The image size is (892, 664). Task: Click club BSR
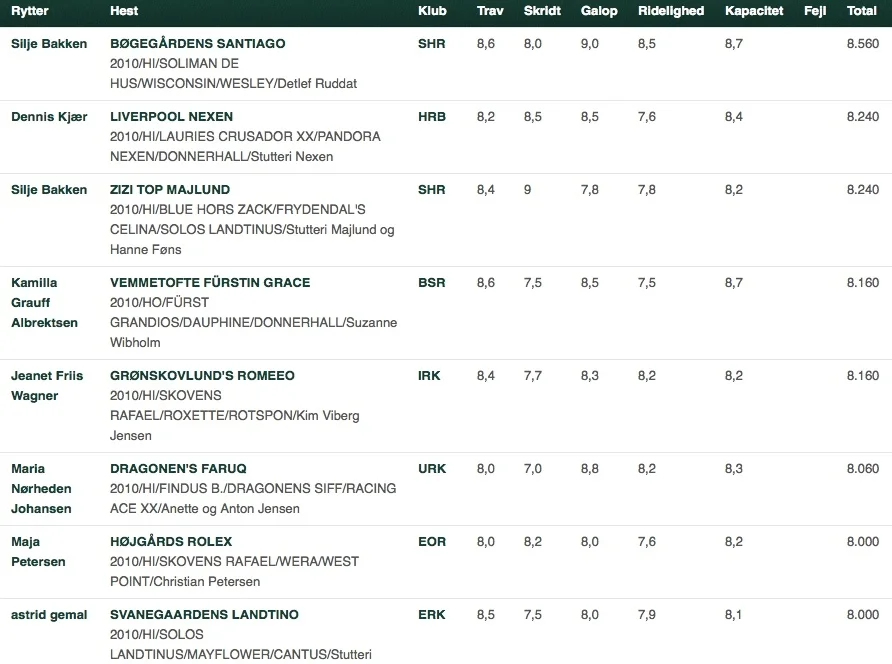[432, 283]
